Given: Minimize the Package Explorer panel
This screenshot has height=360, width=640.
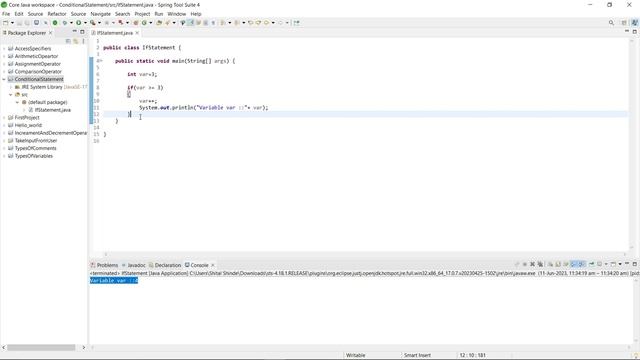Looking at the screenshot, I should (74, 32).
